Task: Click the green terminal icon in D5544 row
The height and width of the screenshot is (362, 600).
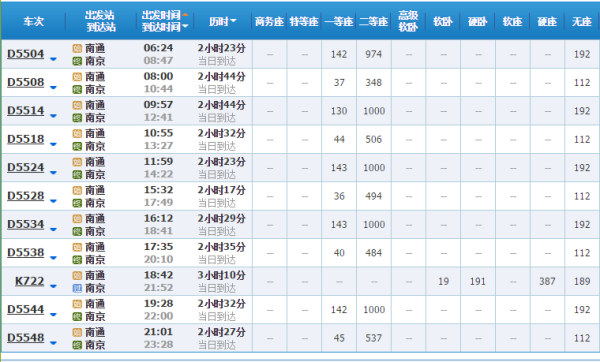Action: pos(77,317)
